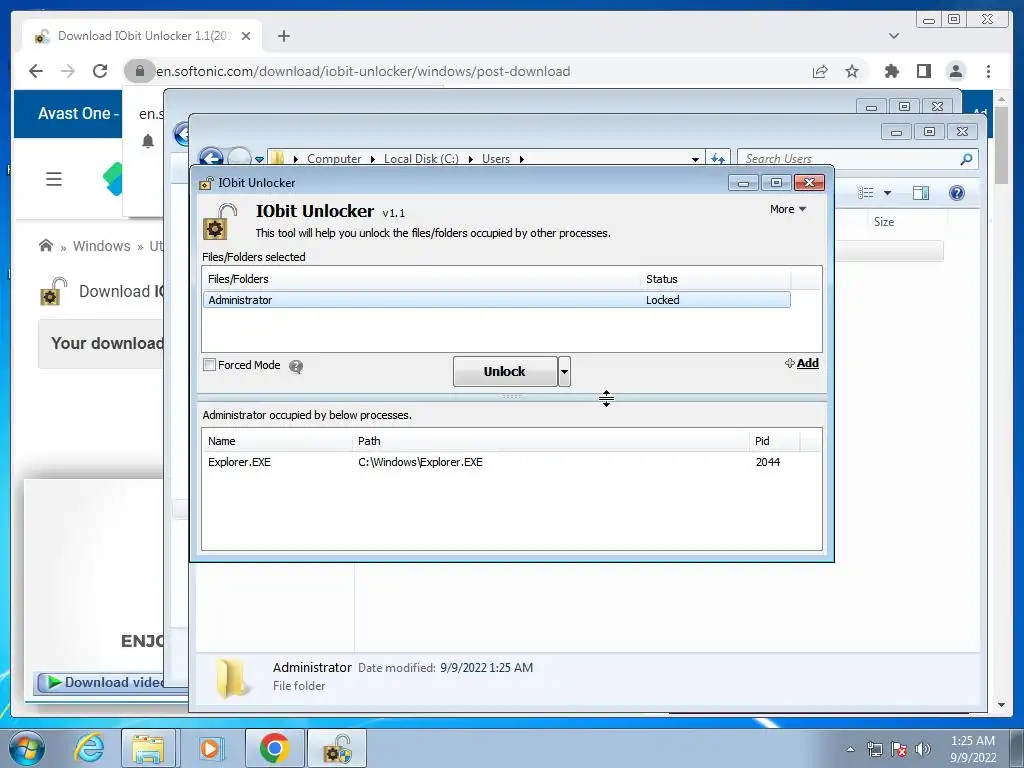Open the Unlock options dropdown arrow
The height and width of the screenshot is (768, 1024).
click(x=564, y=372)
